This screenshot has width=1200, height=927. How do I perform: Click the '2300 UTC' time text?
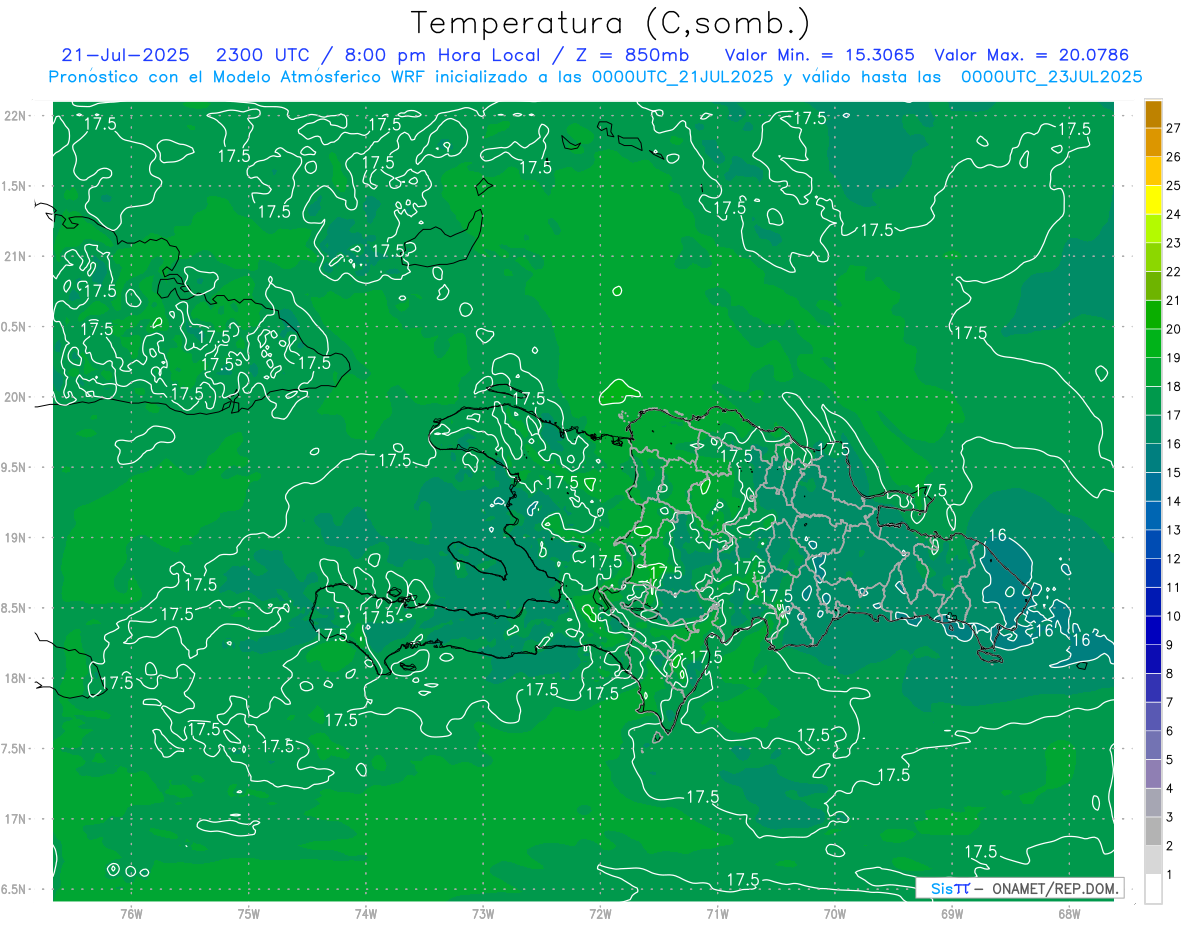click(x=261, y=55)
